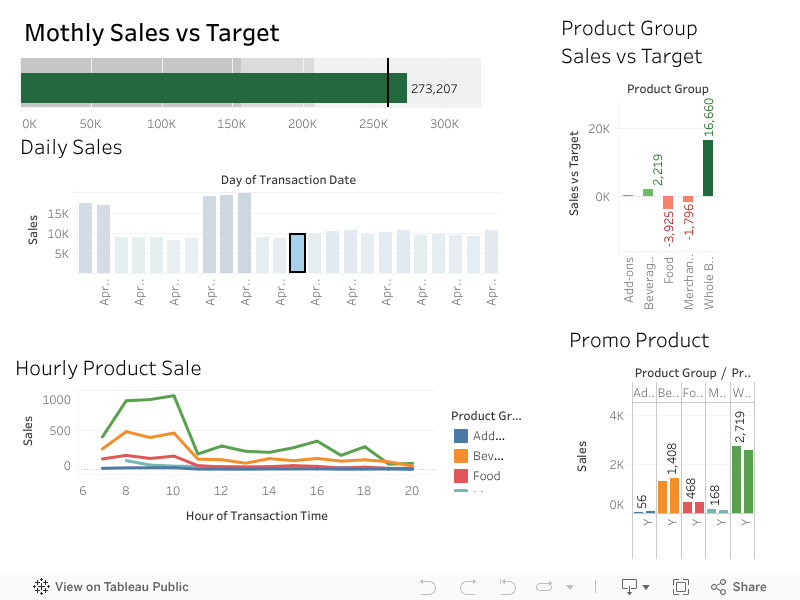Image resolution: width=800 pixels, height=600 pixels.
Task: Click the outlined highlighted bar in Daily Sales
Action: tap(297, 253)
